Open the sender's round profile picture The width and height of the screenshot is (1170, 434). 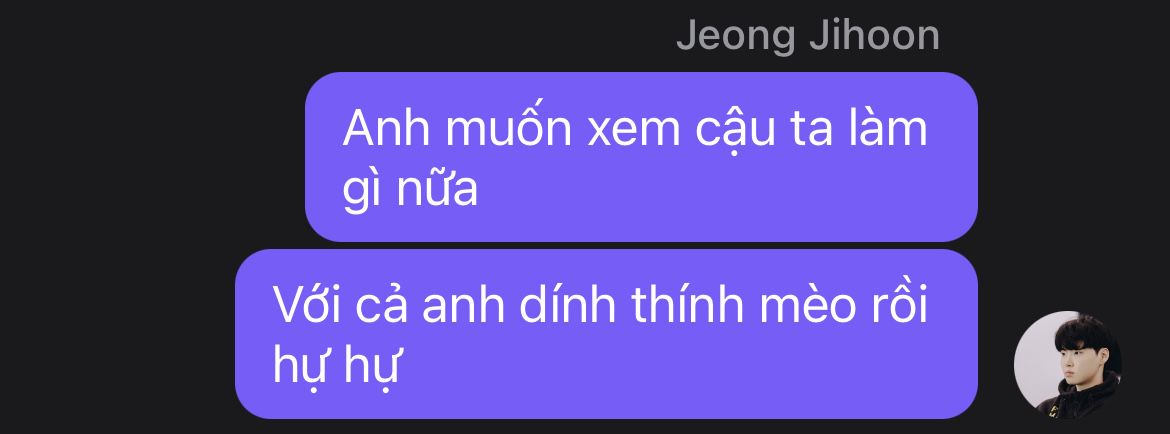1067,364
